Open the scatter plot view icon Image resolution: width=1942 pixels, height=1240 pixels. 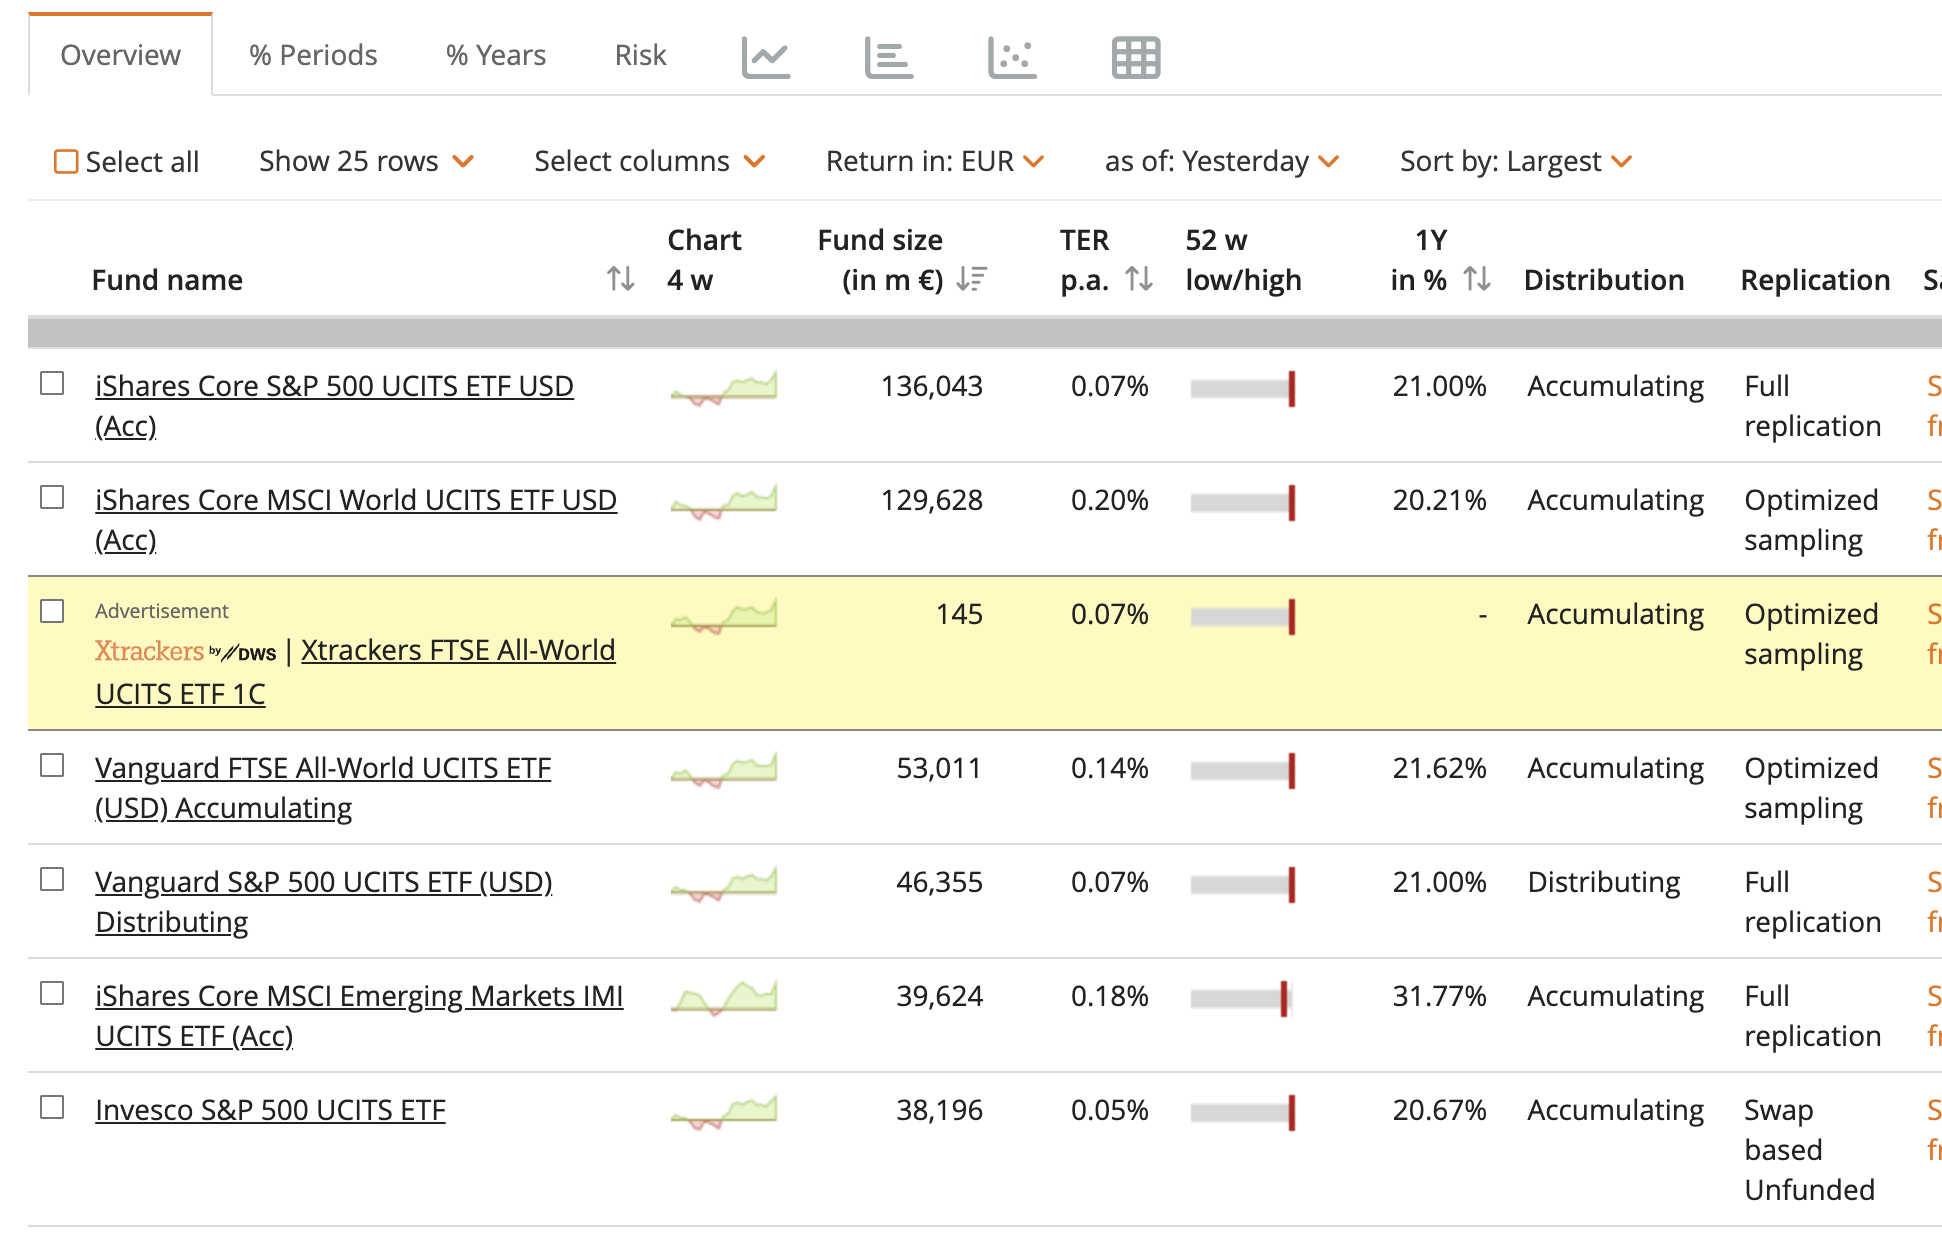(x=1012, y=57)
